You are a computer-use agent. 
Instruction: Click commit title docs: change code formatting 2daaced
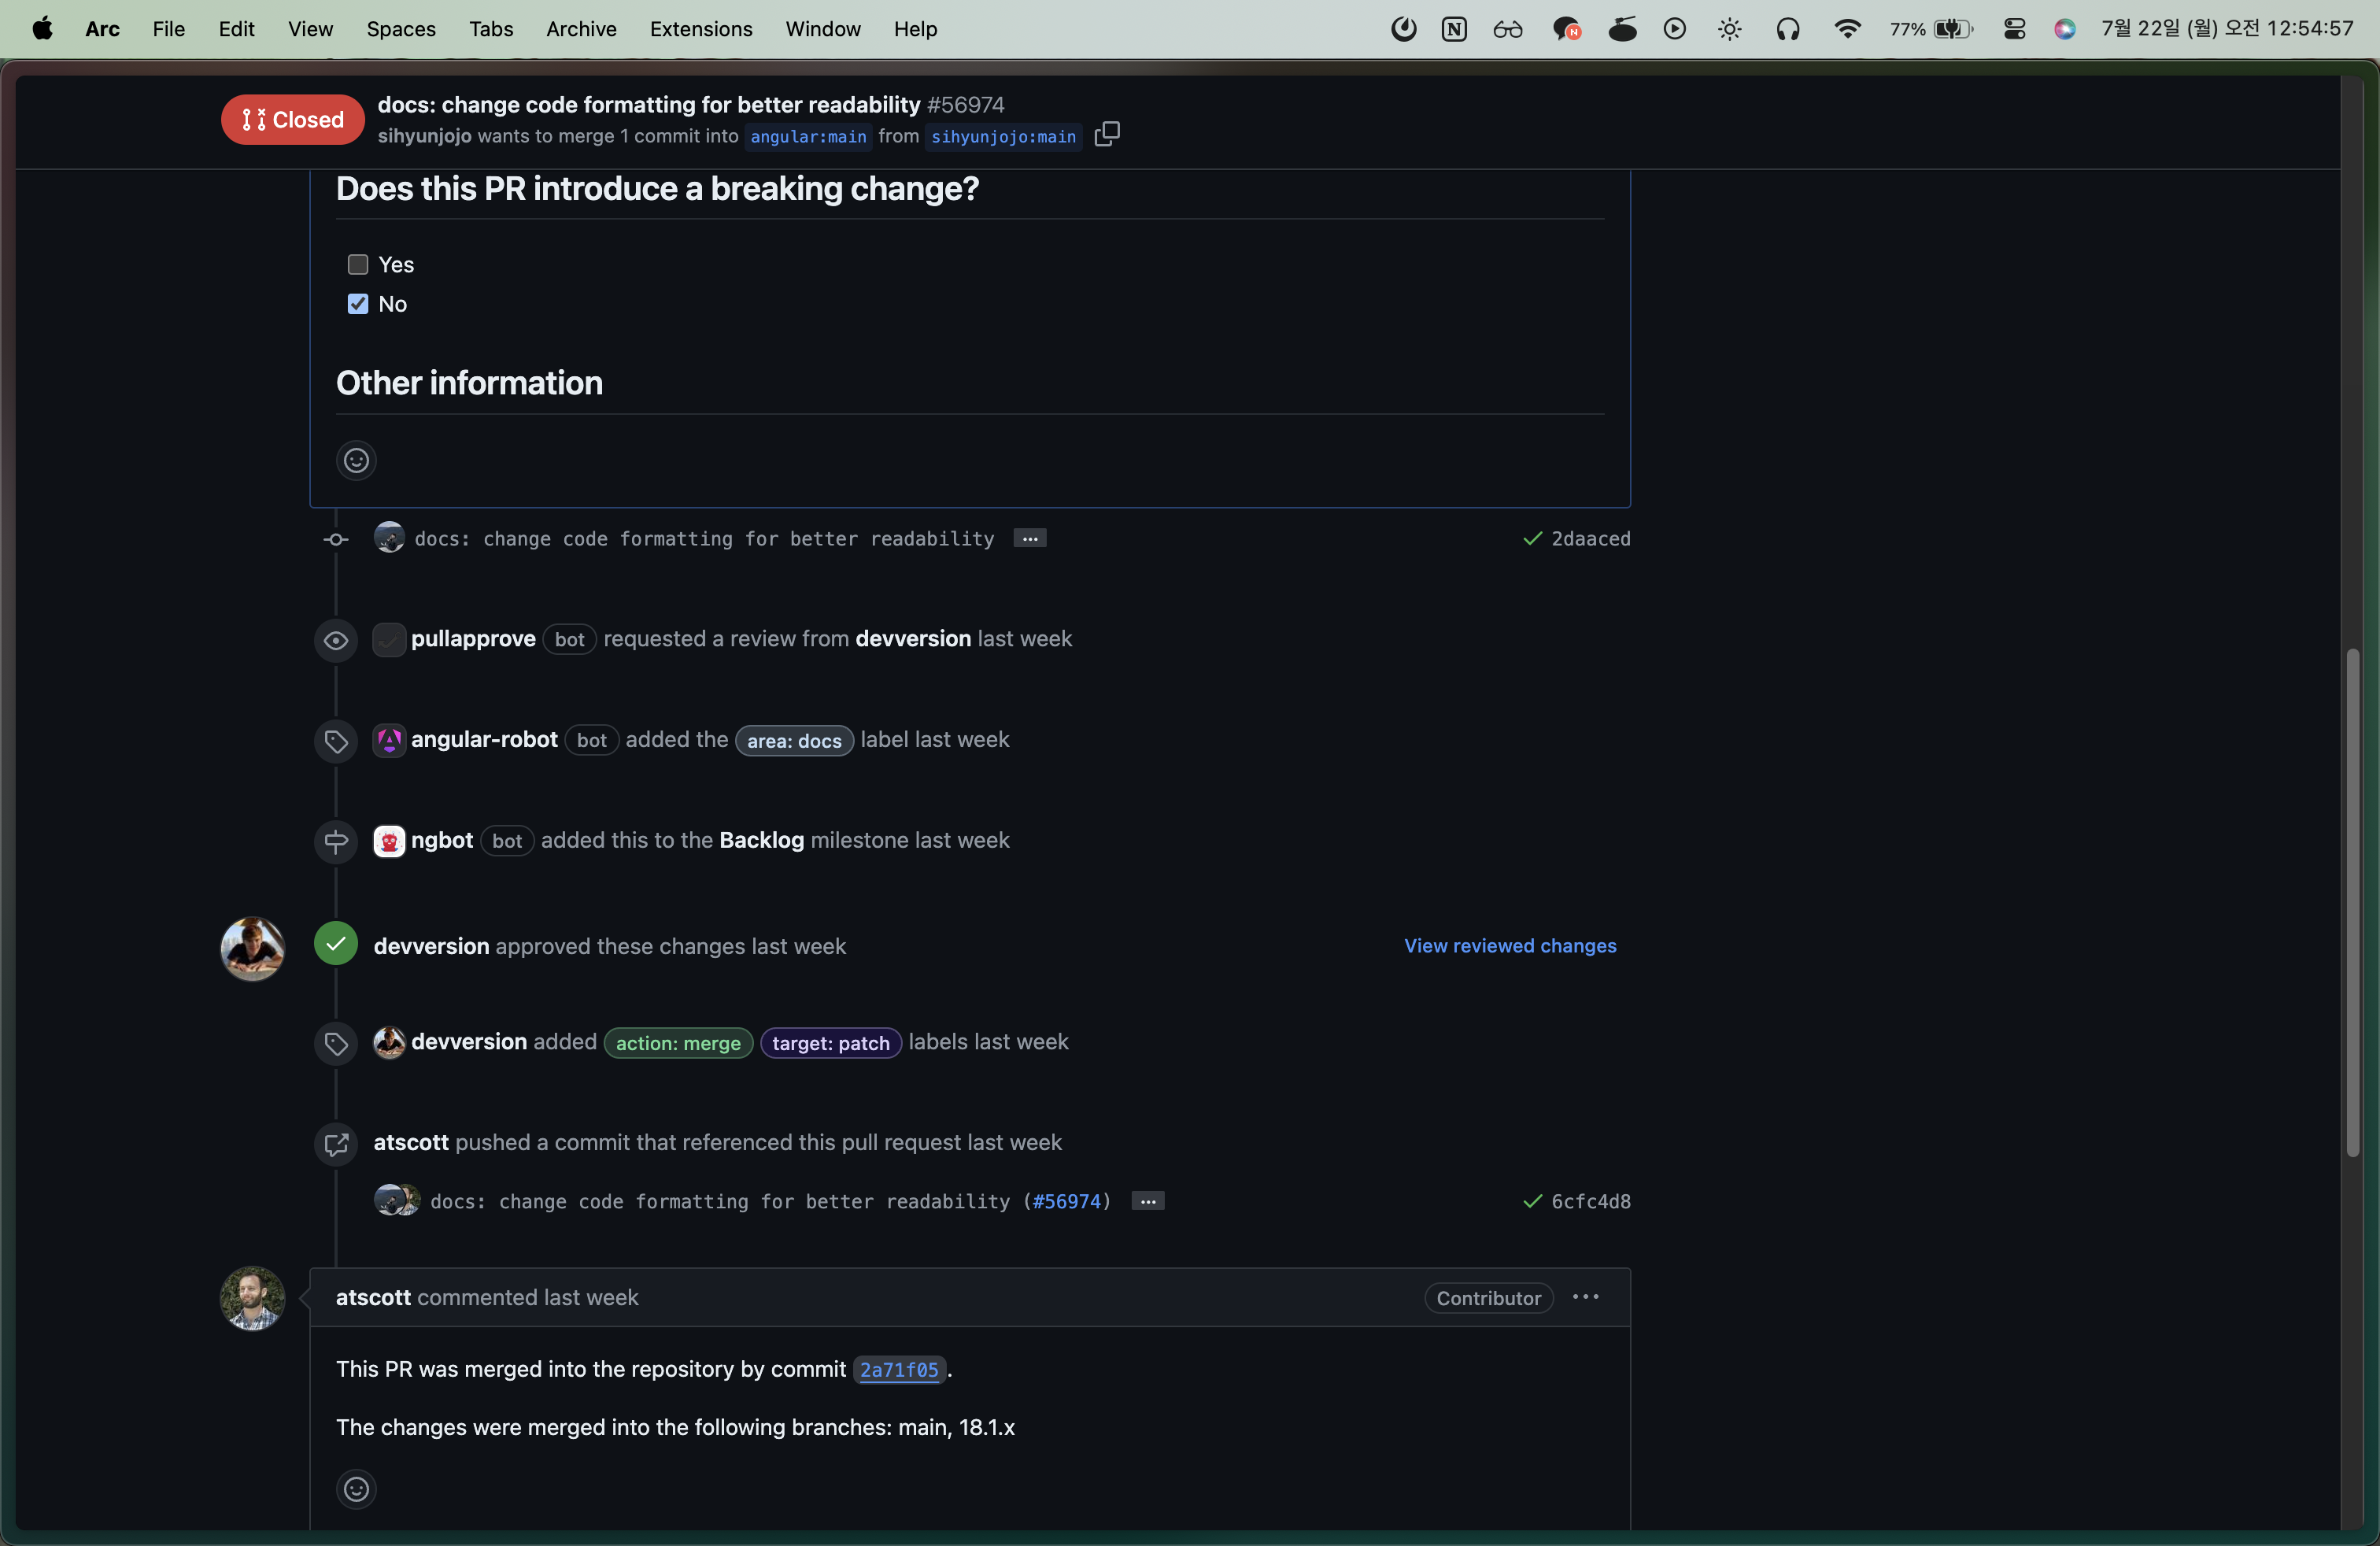coord(704,539)
